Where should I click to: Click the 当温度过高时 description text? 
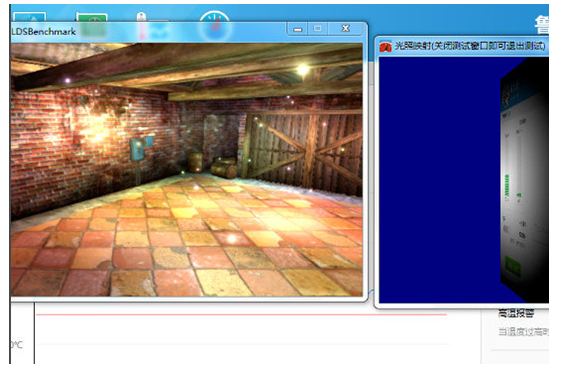click(x=523, y=332)
